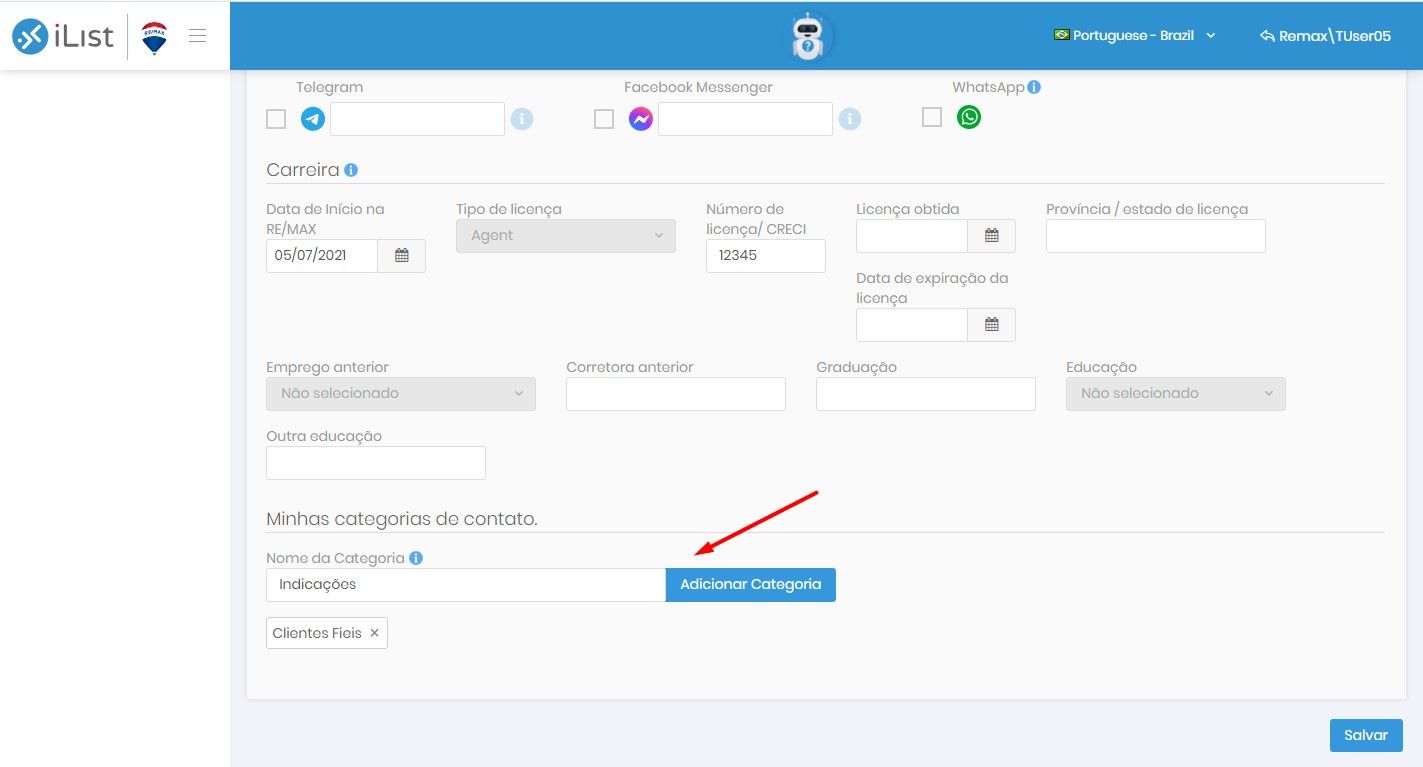
Task: Click the Brazil flag icon
Action: point(1062,35)
